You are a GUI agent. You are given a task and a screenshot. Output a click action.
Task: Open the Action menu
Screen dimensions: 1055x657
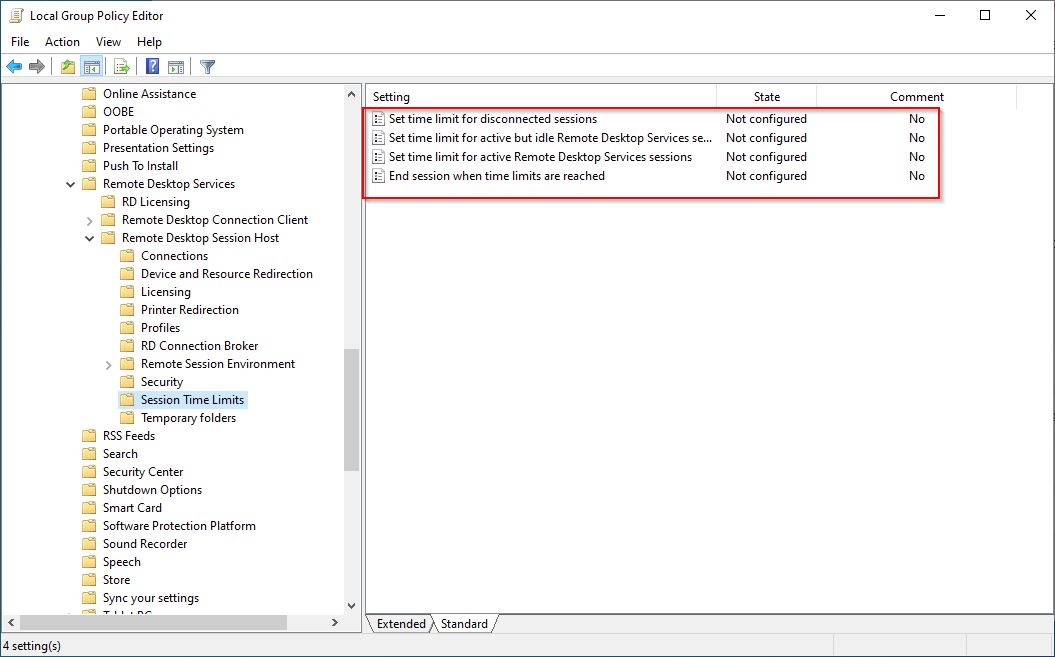[x=62, y=42]
